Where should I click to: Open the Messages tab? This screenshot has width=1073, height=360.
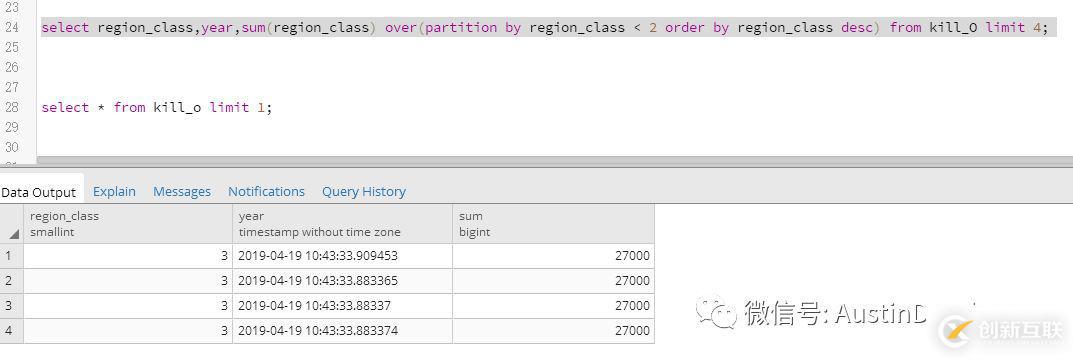tap(181, 192)
